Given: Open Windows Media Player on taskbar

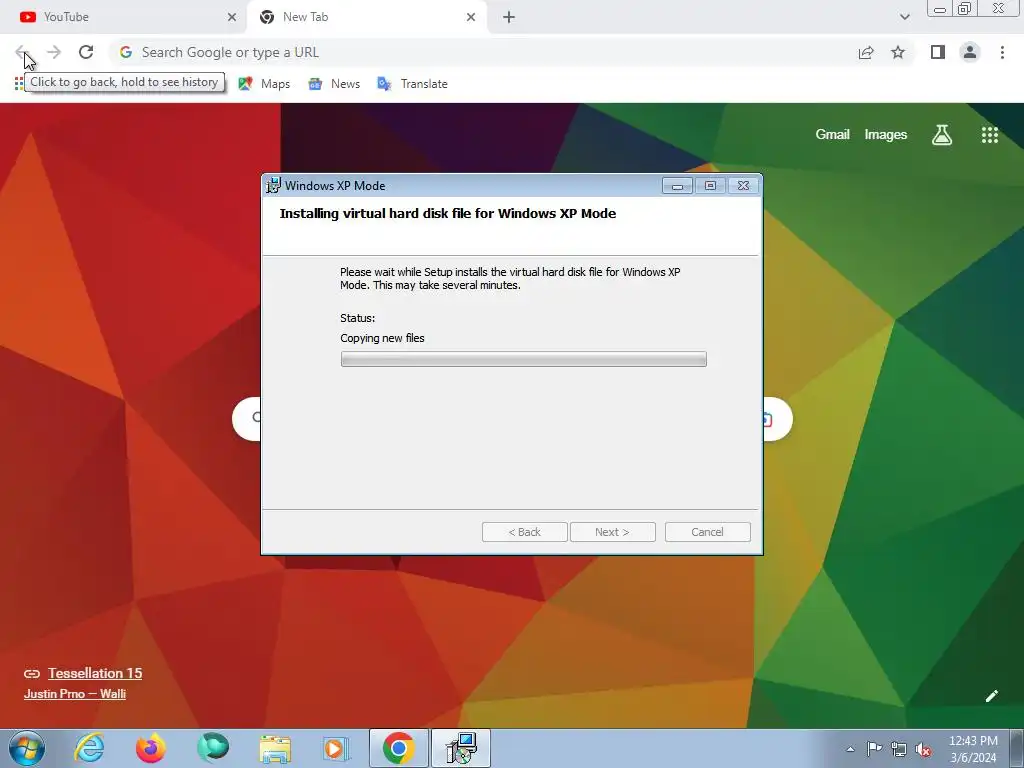Looking at the screenshot, I should (336, 748).
